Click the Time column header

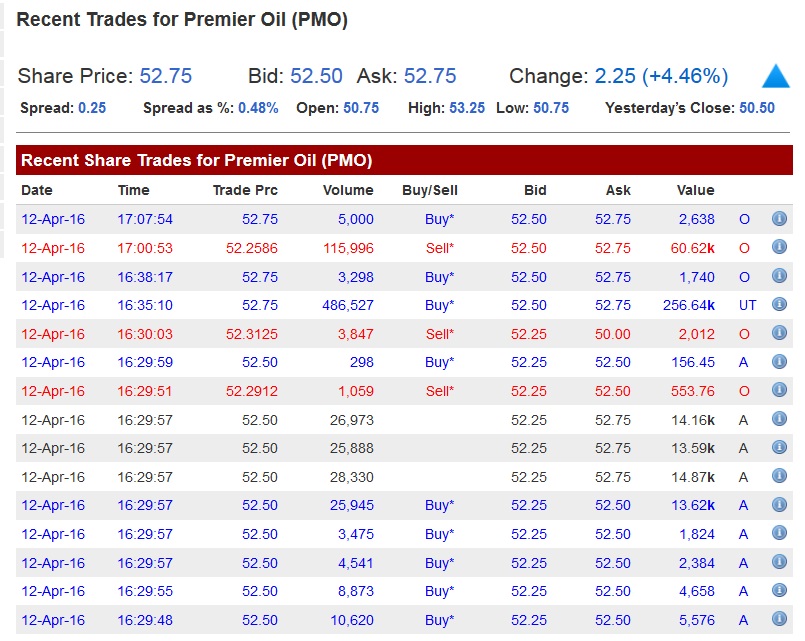(133, 190)
